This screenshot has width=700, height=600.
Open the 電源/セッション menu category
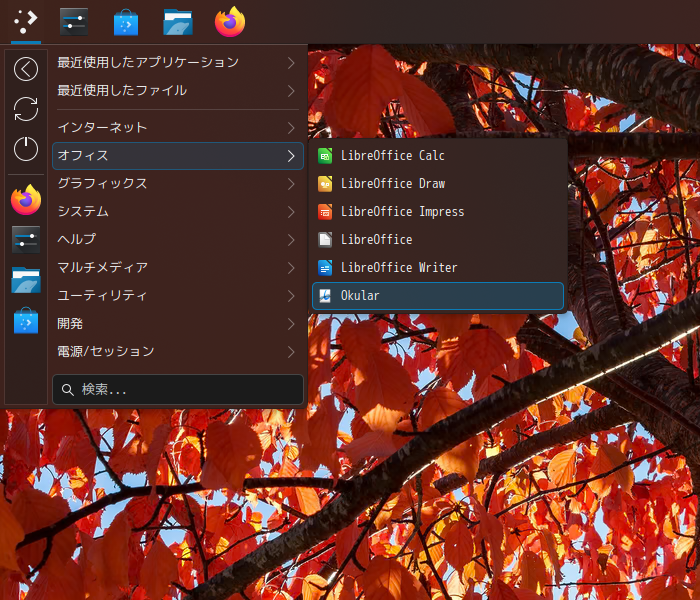tap(178, 352)
